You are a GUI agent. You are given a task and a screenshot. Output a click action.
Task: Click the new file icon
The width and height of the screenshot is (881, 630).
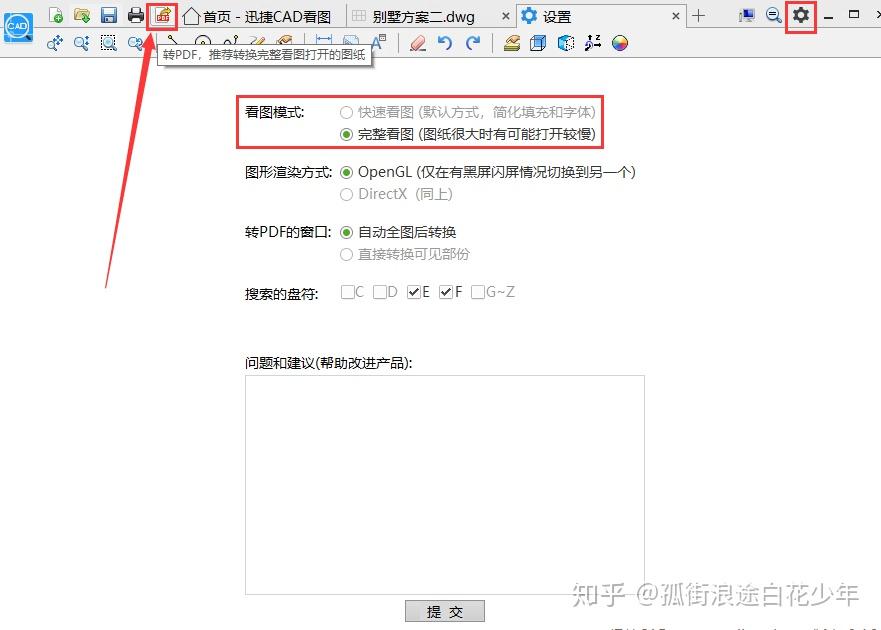click(x=55, y=15)
